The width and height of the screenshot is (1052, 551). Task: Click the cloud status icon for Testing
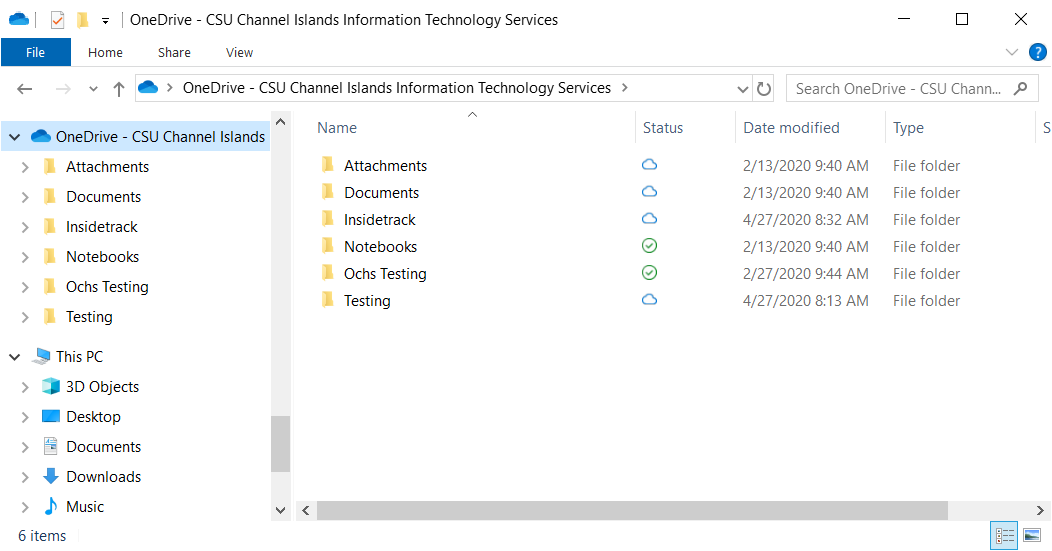(x=649, y=300)
